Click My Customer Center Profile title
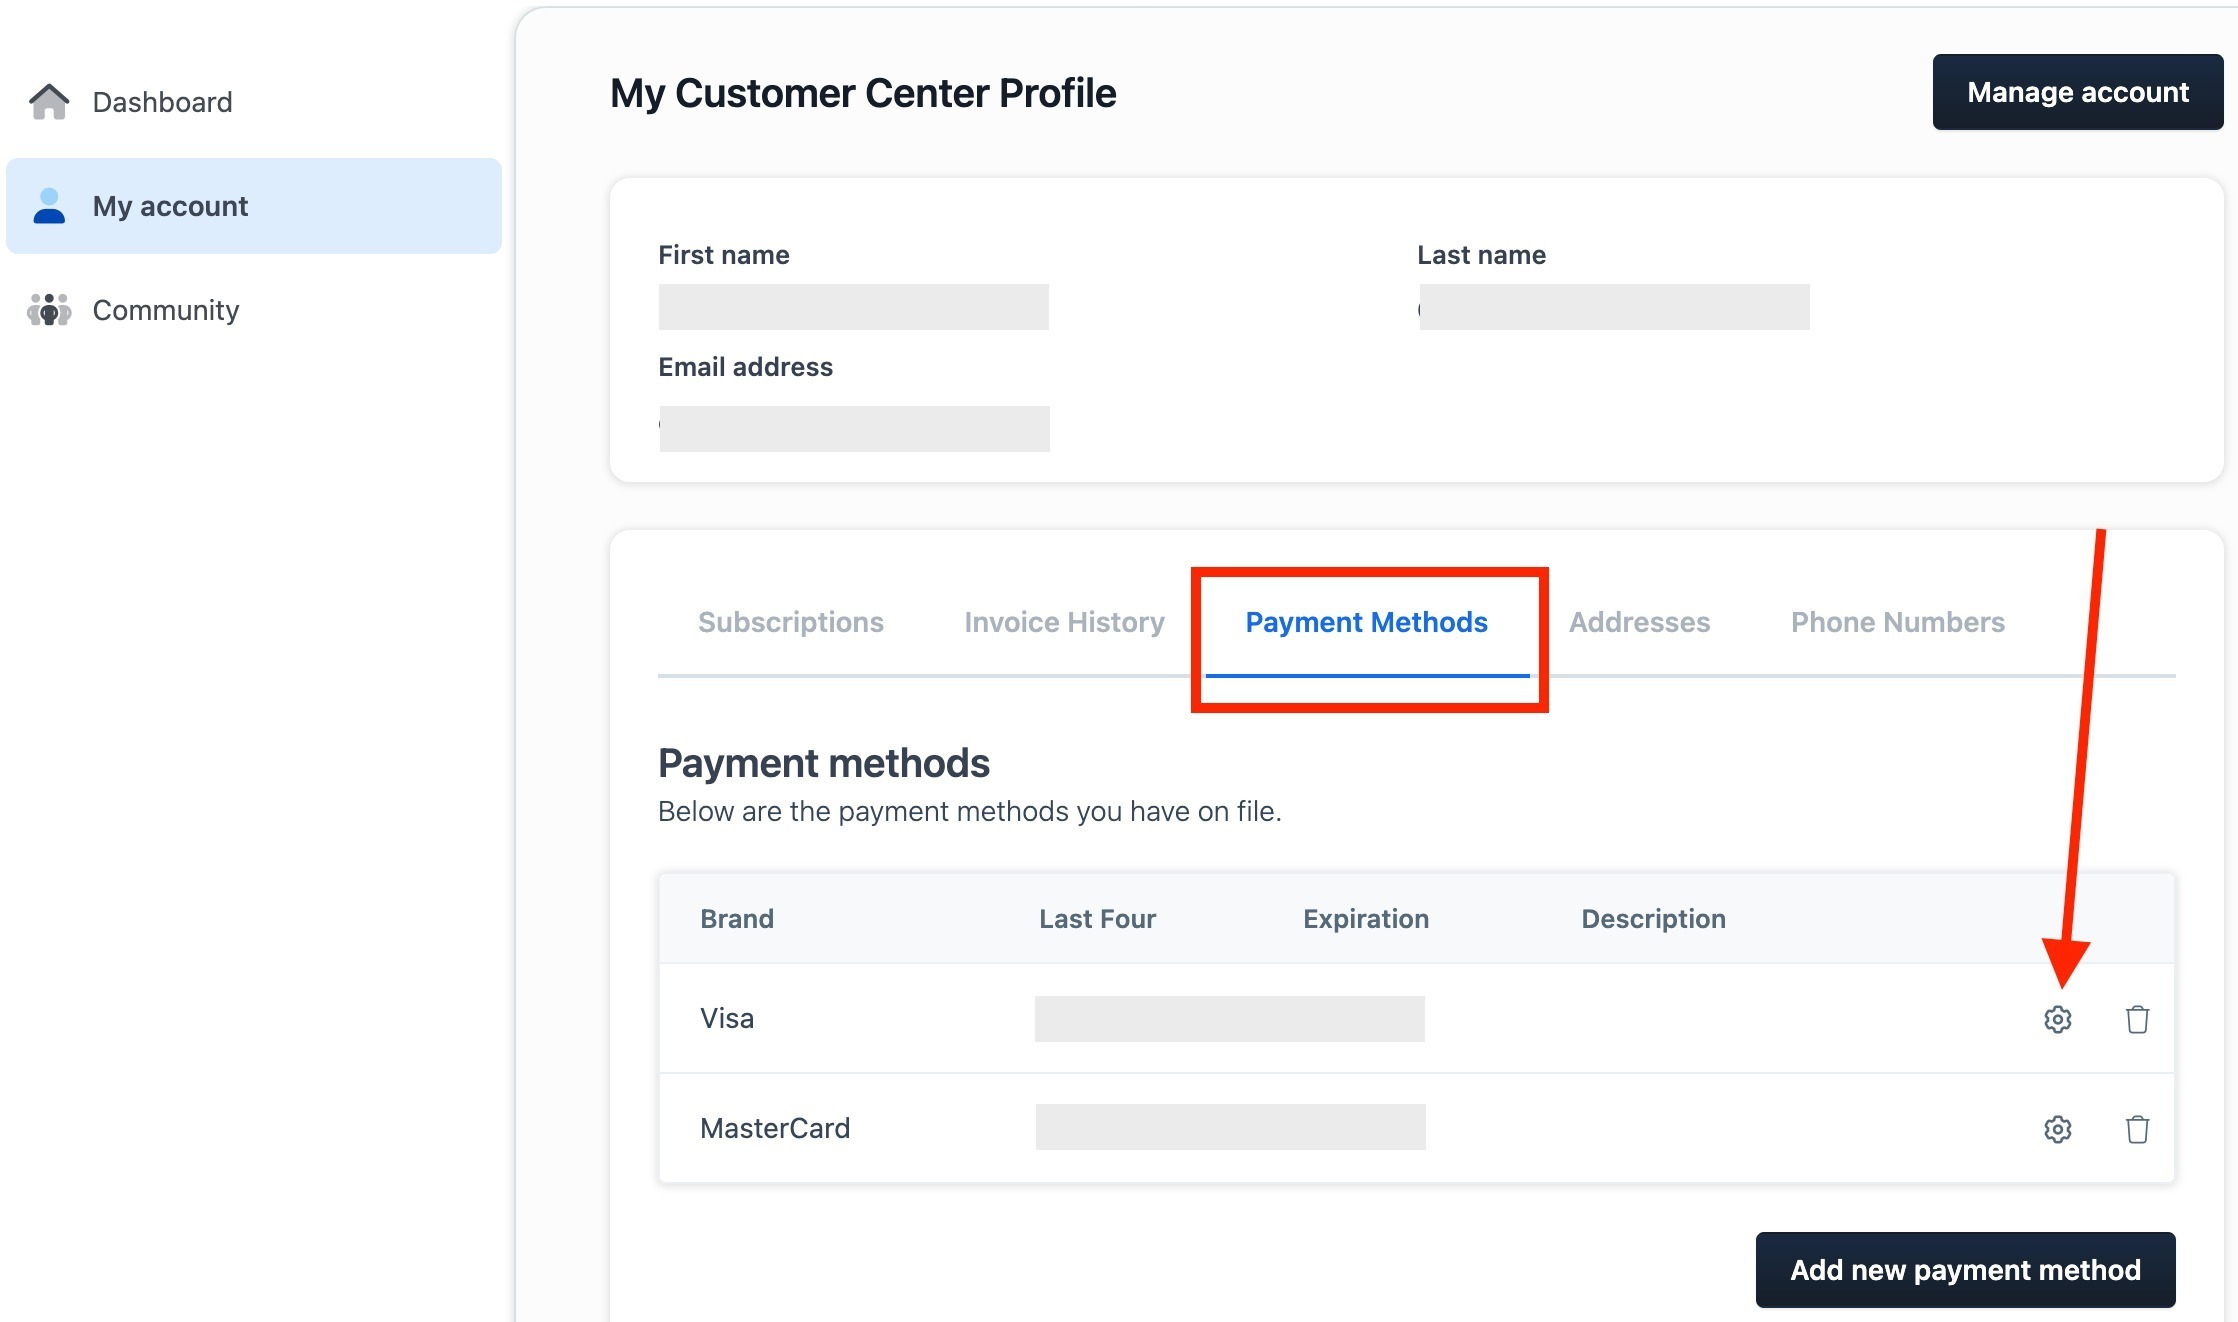The height and width of the screenshot is (1322, 2238). (863, 93)
